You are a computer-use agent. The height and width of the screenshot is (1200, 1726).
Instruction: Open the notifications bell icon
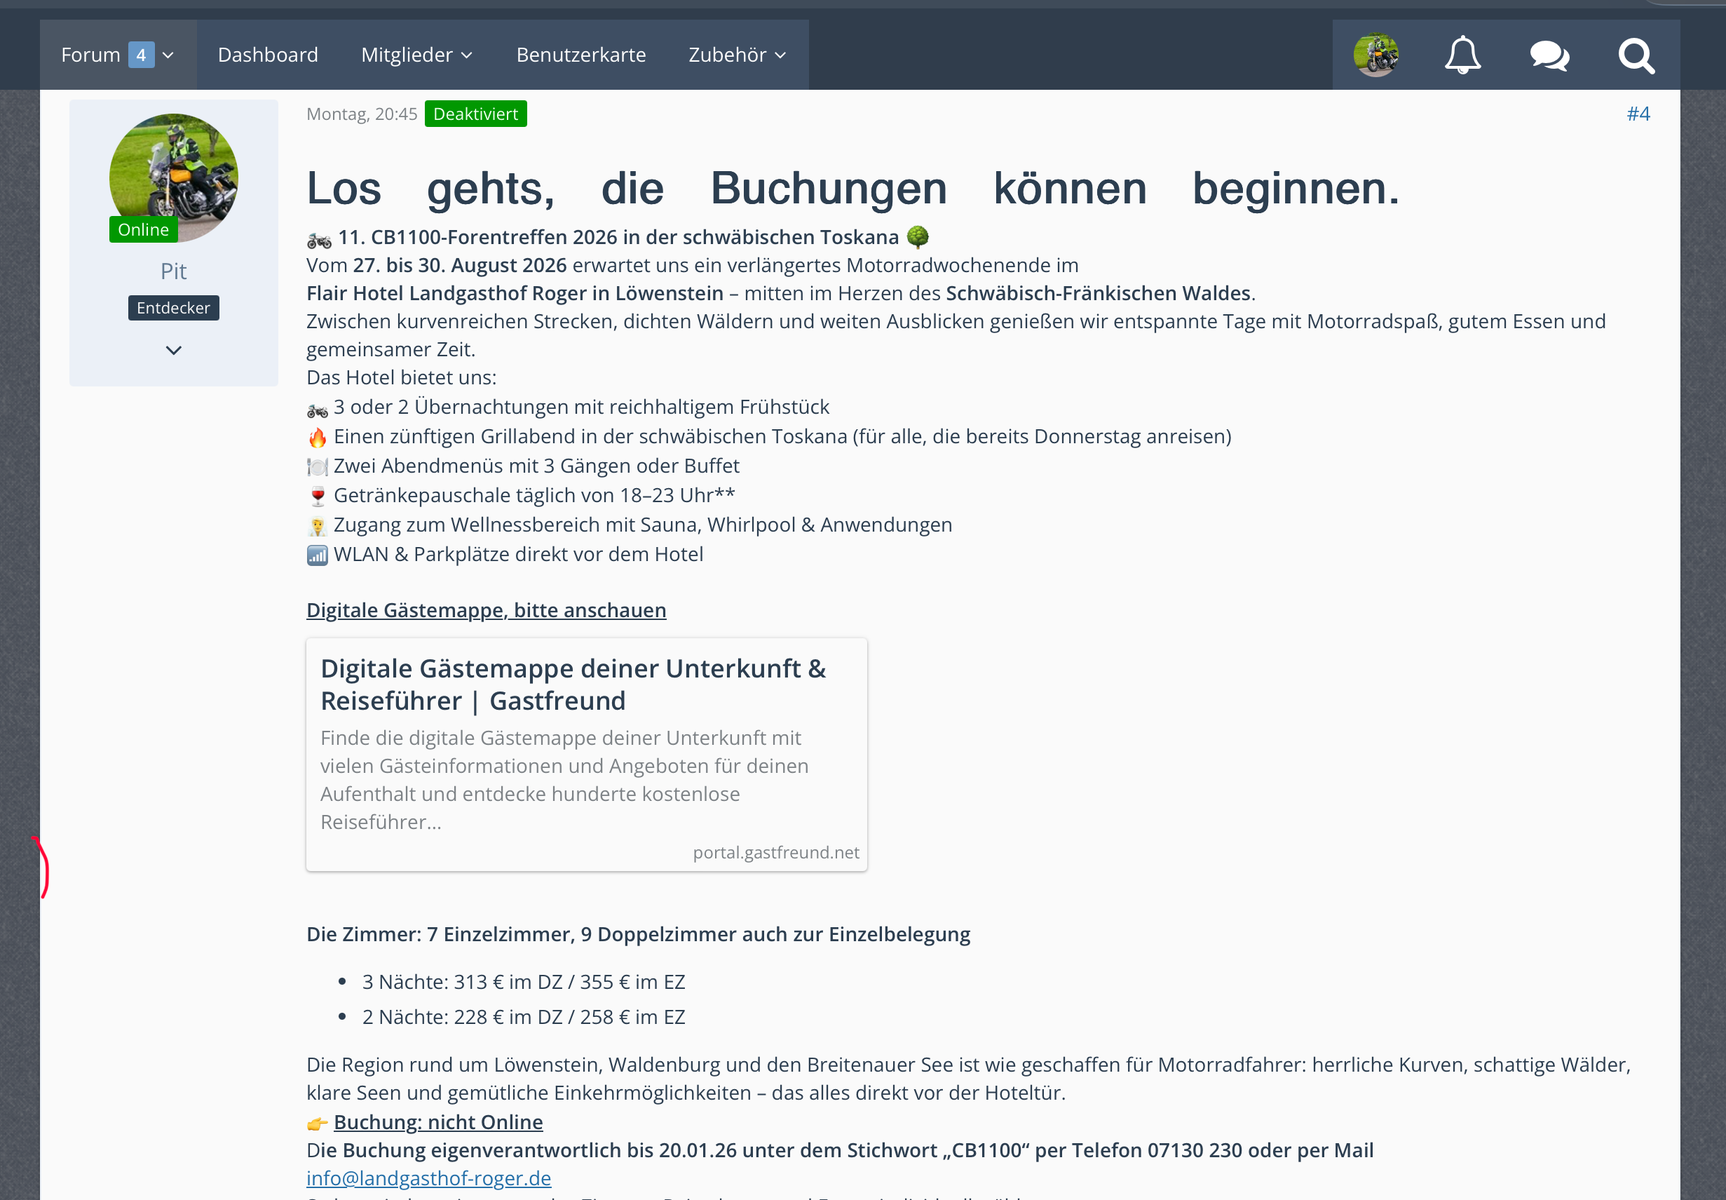1462,55
